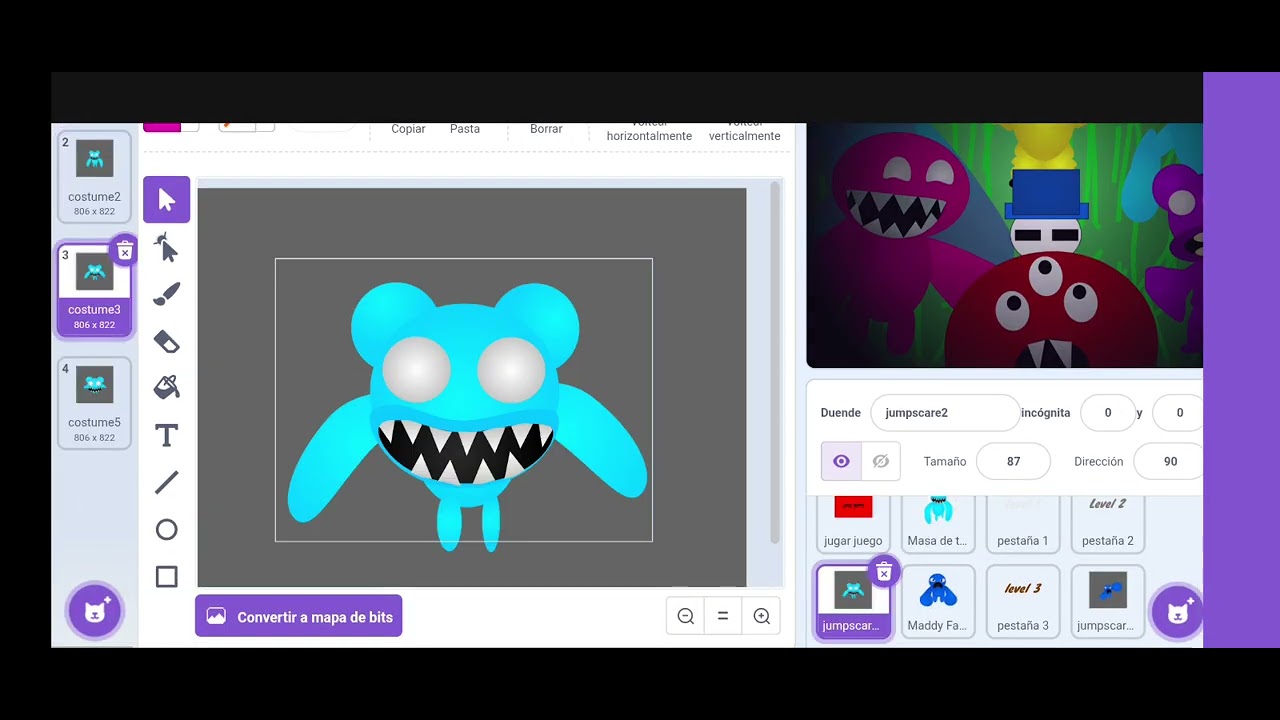Select the costume3 thumbnail

pos(94,290)
